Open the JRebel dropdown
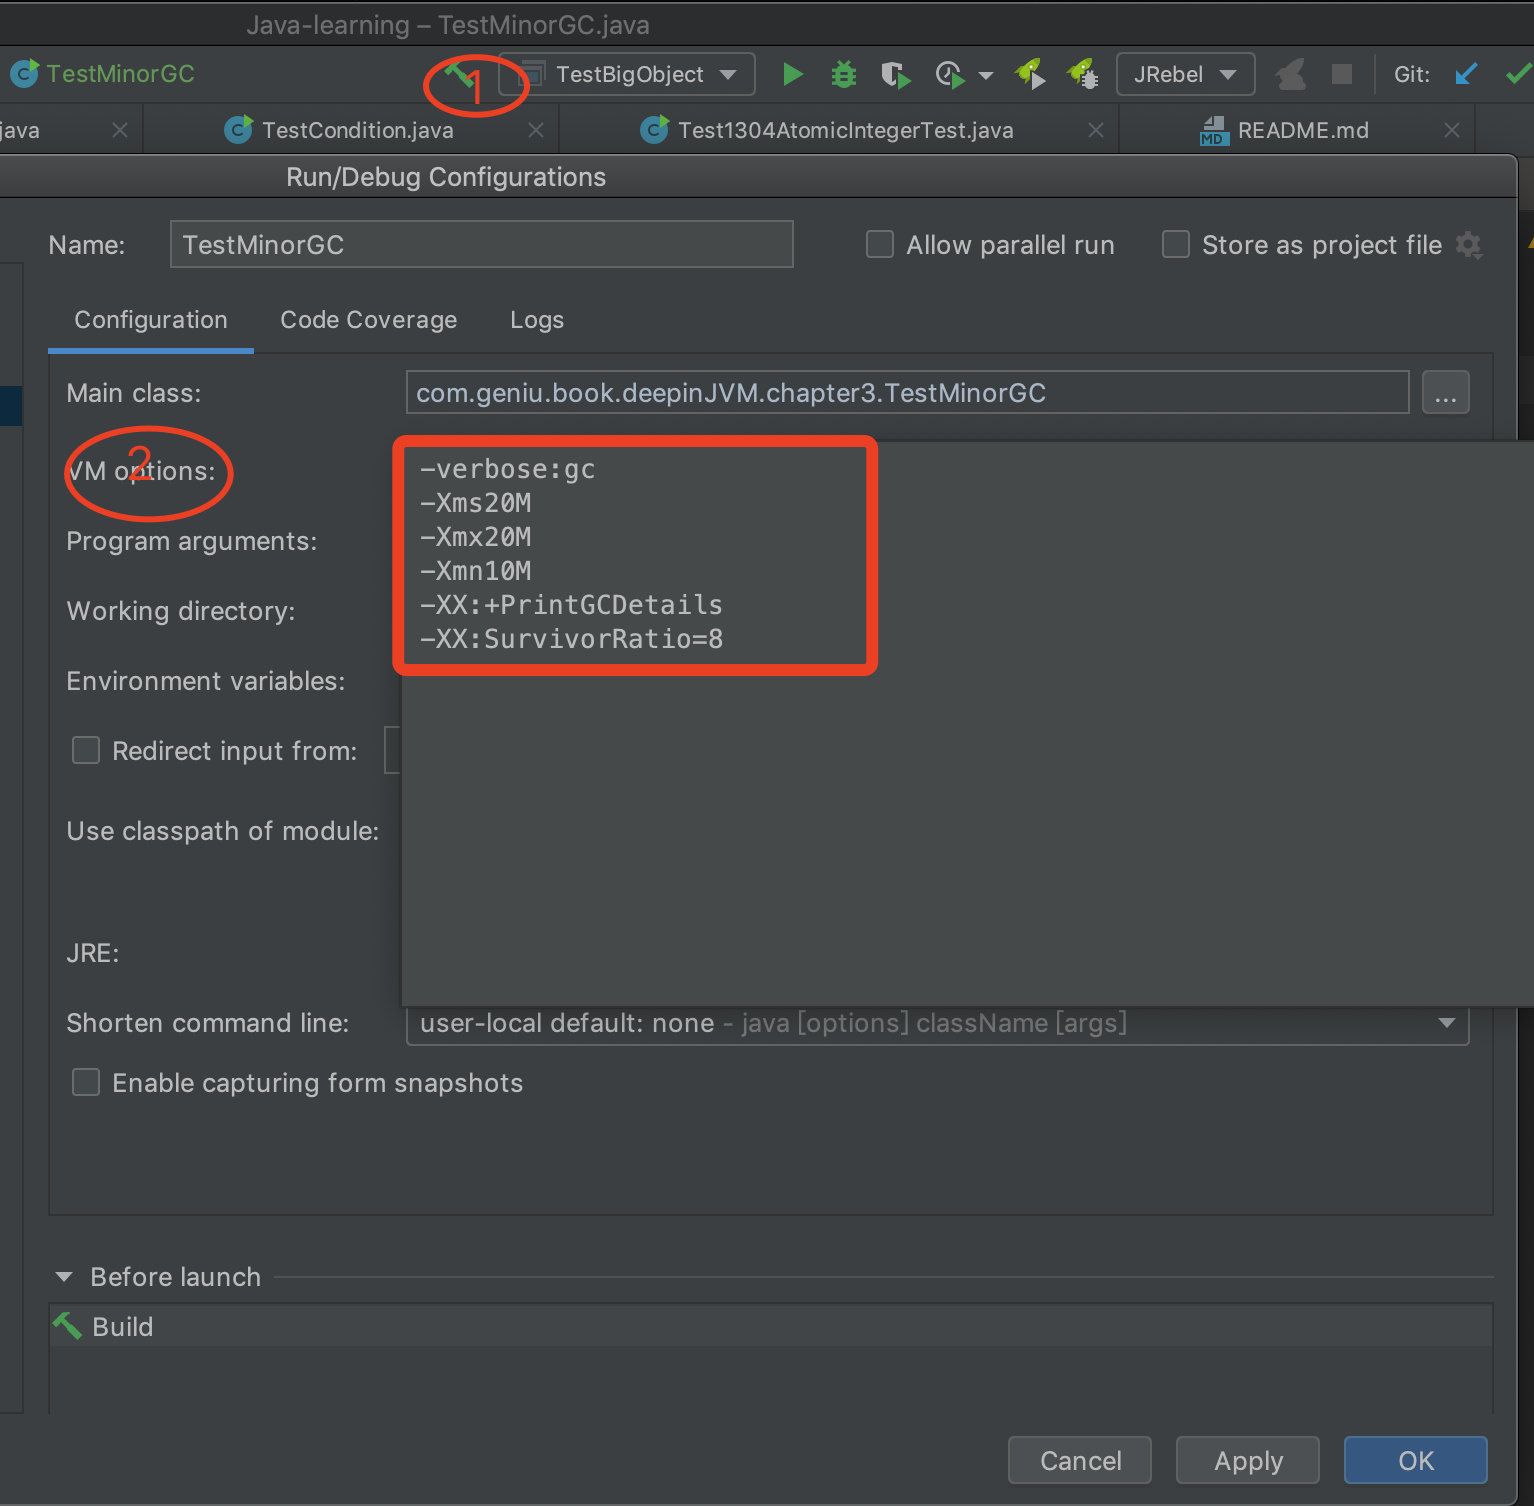 pyautogui.click(x=1185, y=74)
